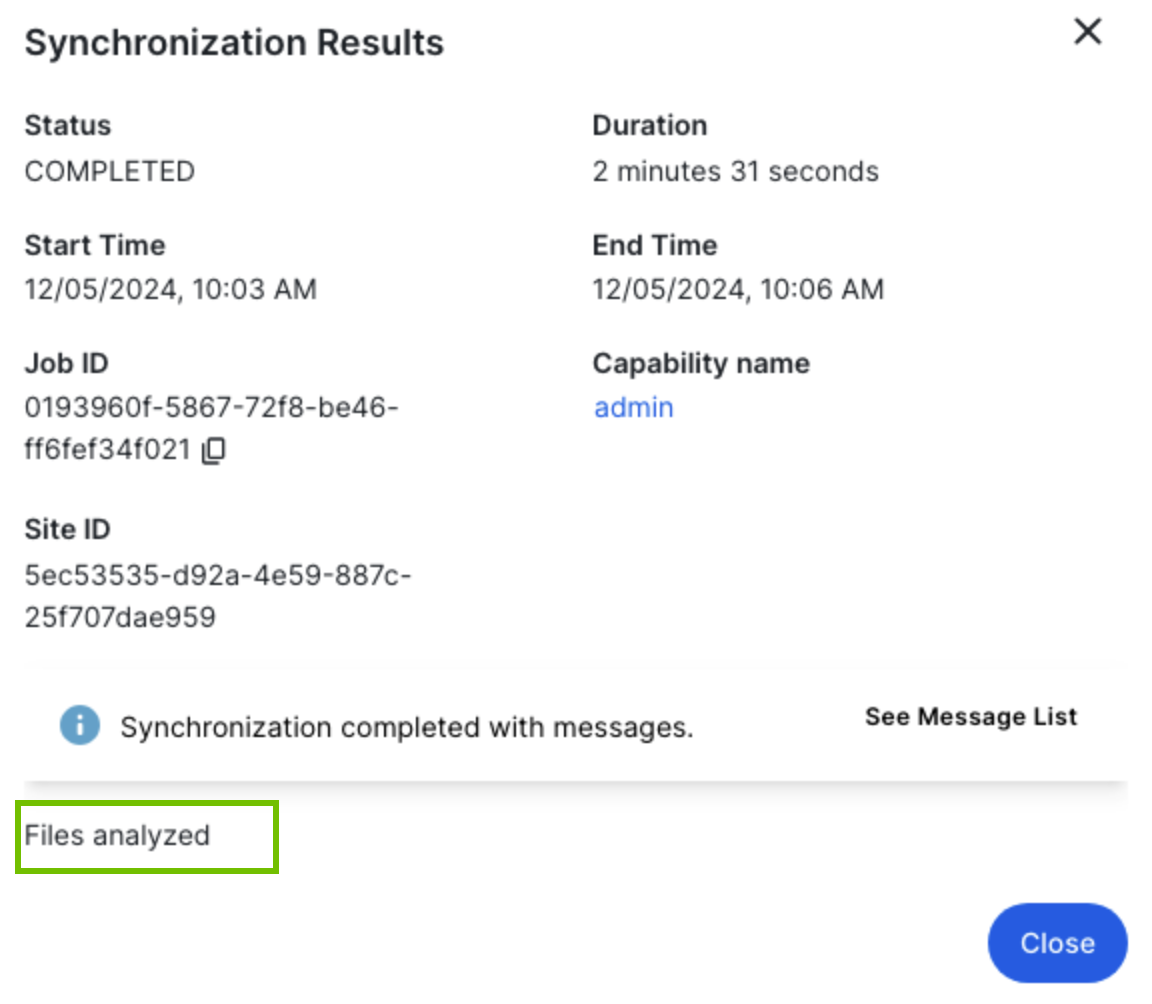Screen dimensions: 1152x1004
Task: Click the Job ID label
Action: [x=66, y=364]
